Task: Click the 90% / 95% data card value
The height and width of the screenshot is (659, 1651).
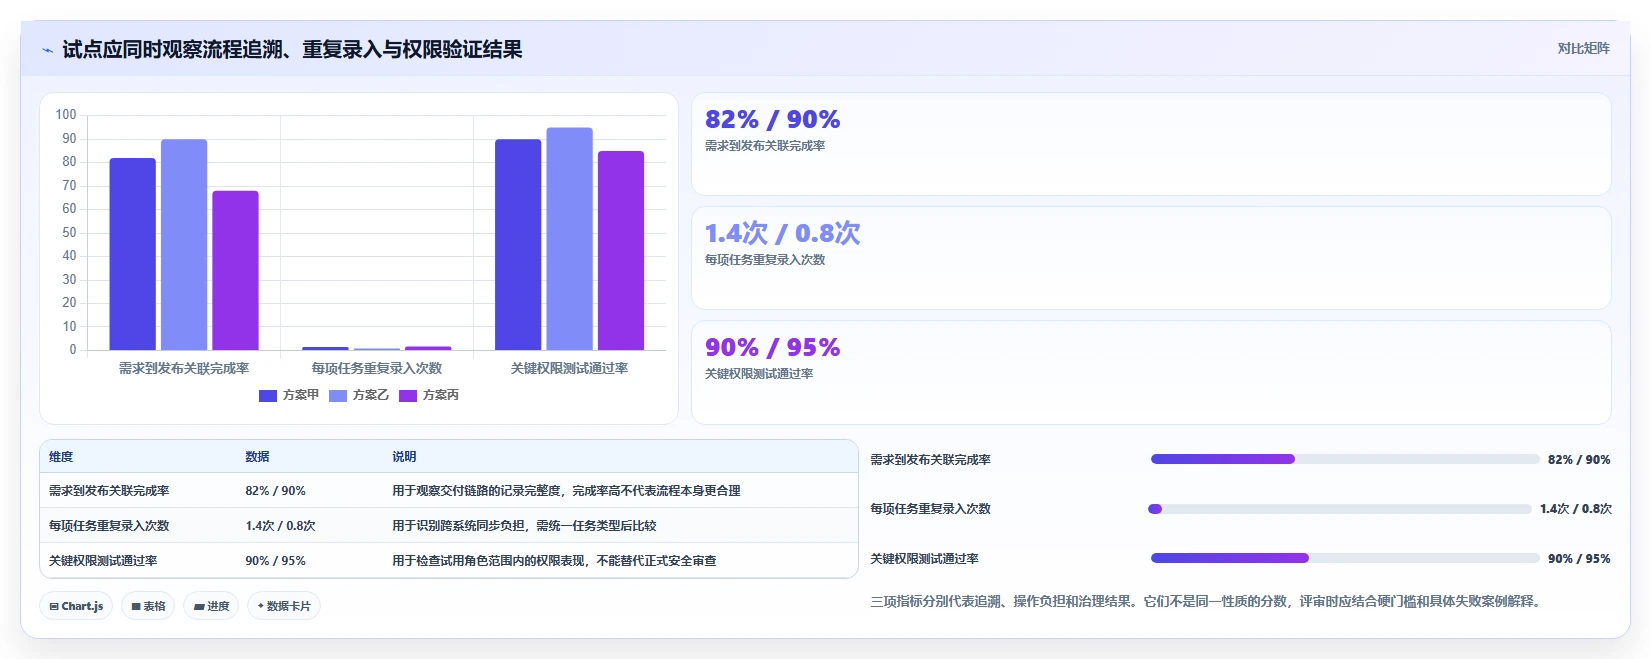Action: [772, 348]
